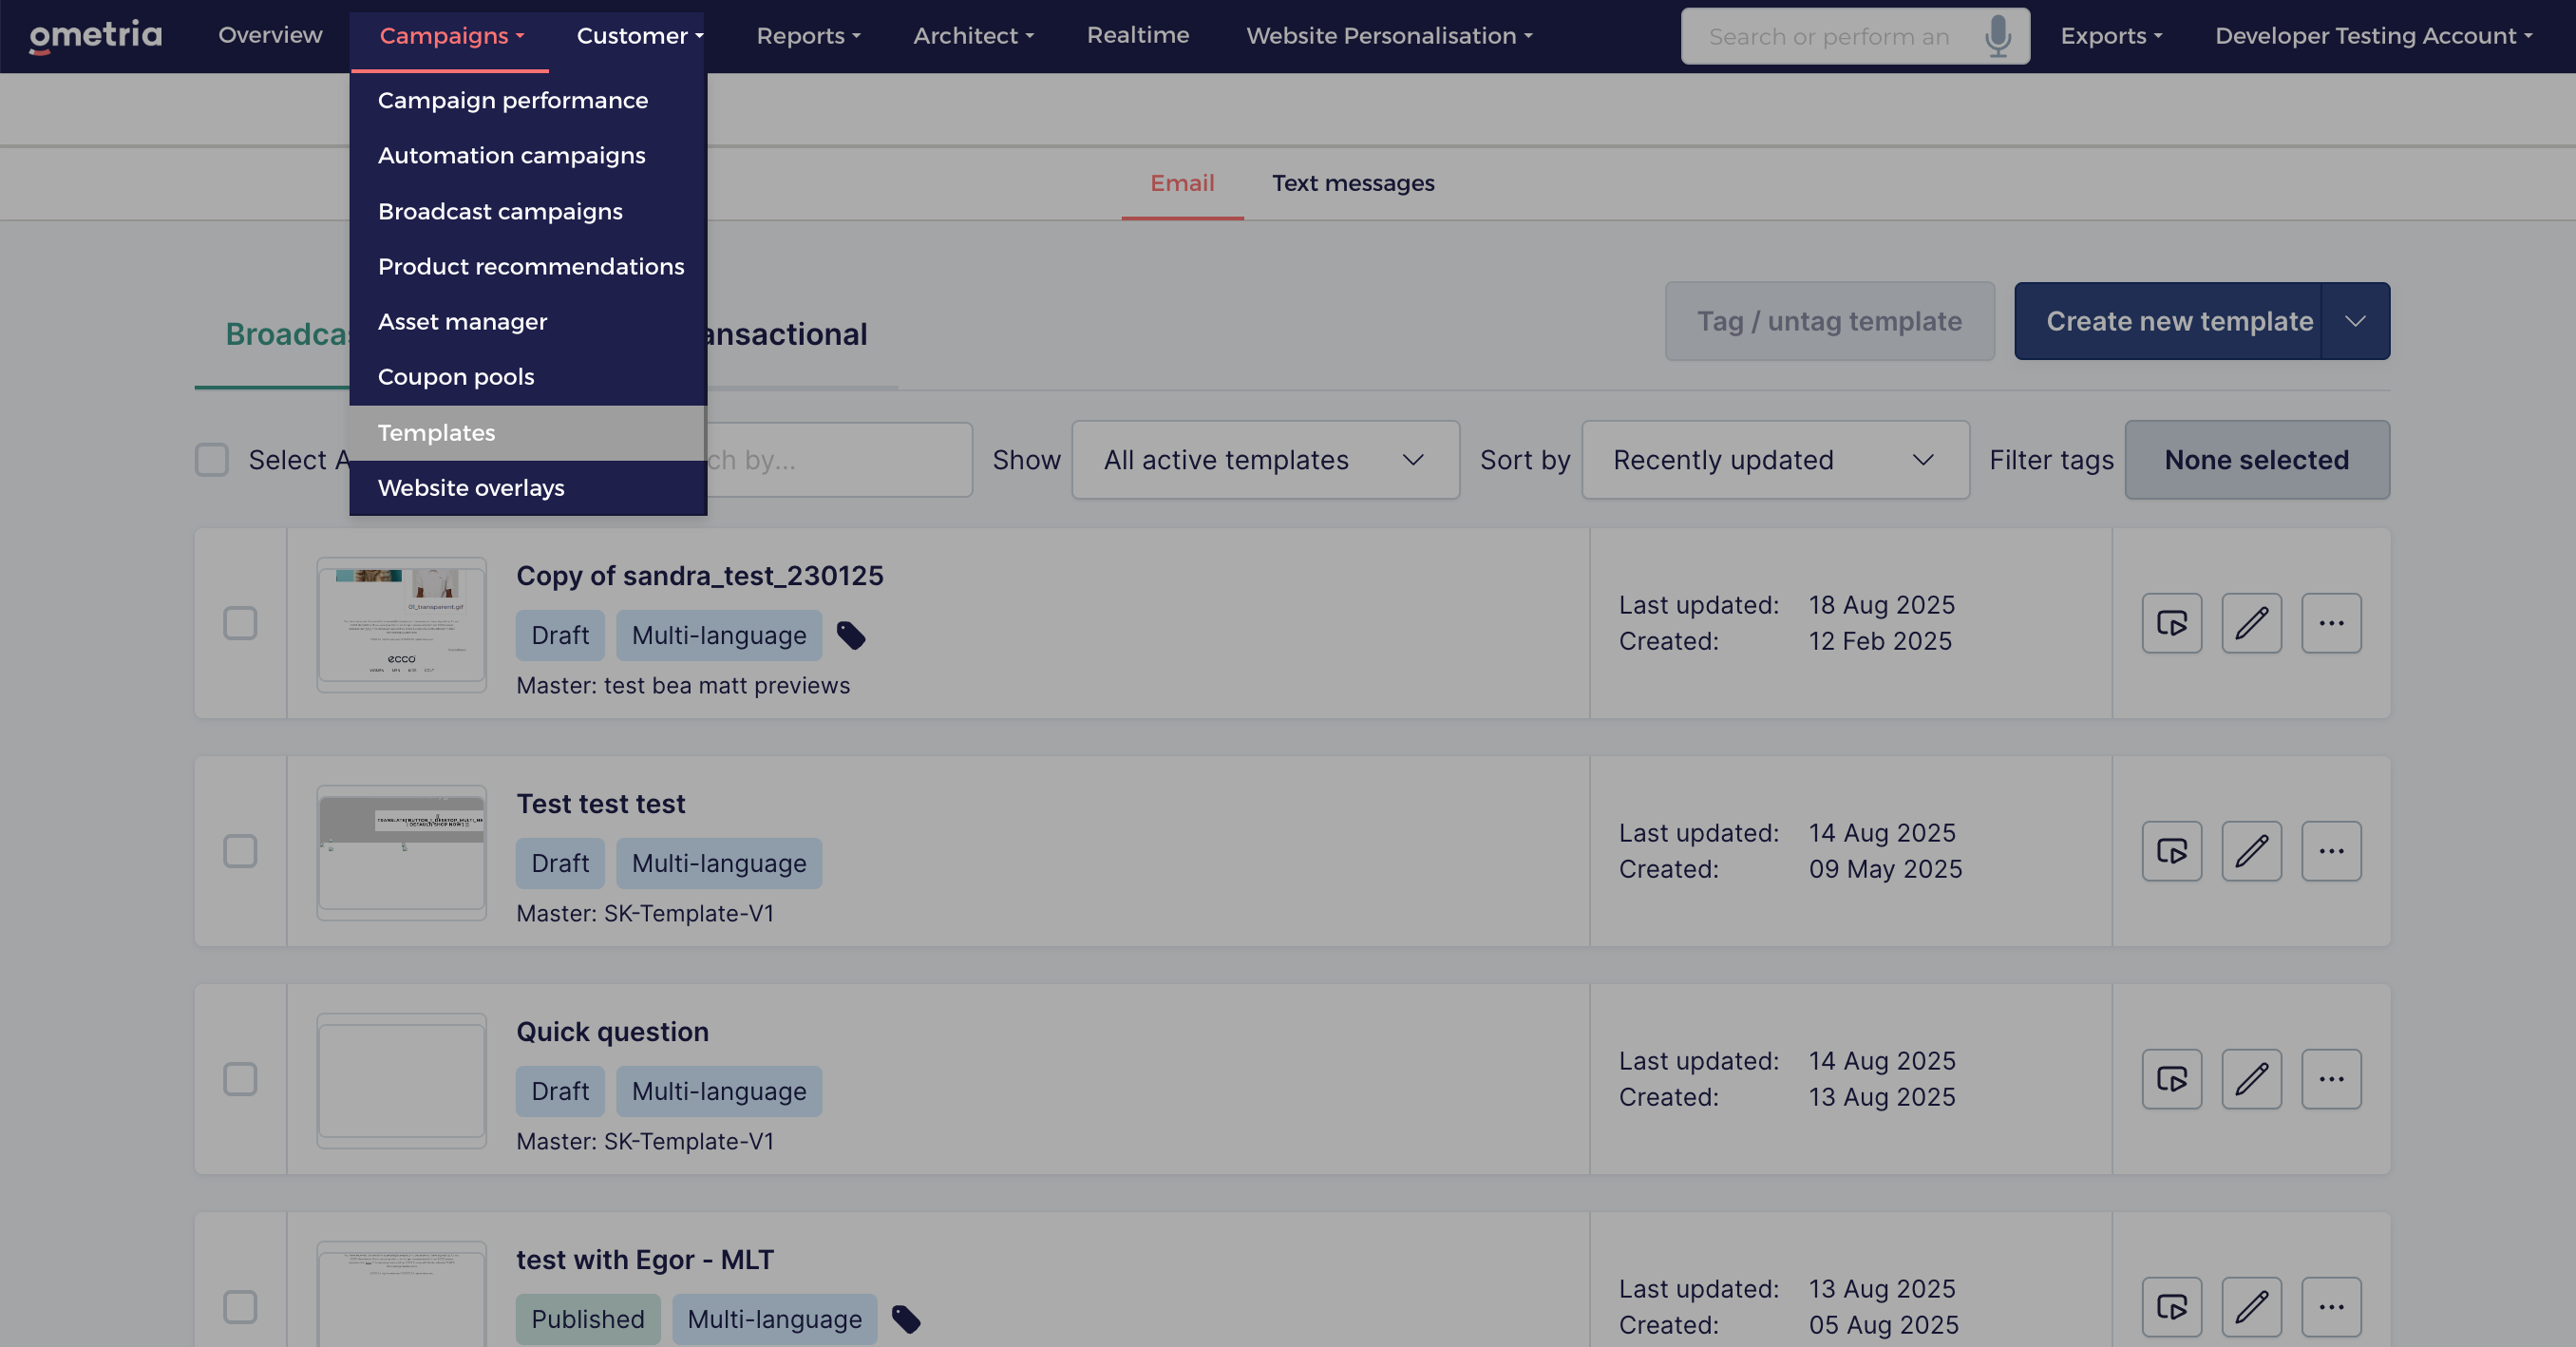Switch to the Text messages tab
The image size is (2576, 1347).
1353,183
